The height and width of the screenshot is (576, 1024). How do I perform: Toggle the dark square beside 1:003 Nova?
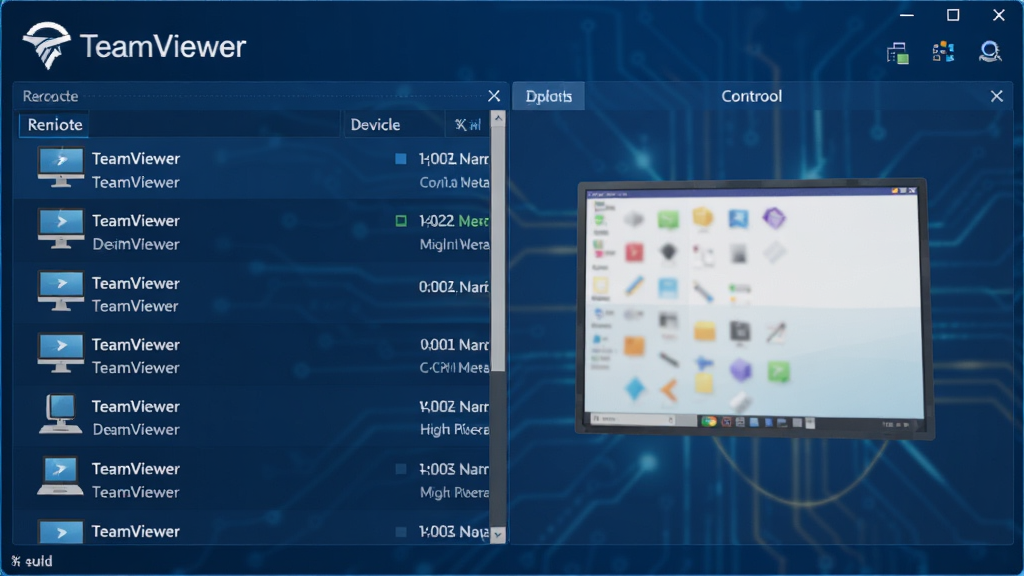tap(401, 532)
